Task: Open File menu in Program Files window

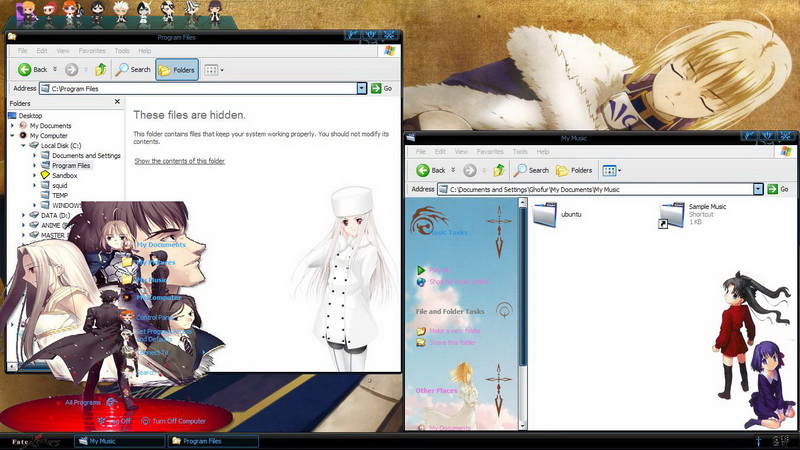Action: (x=22, y=51)
